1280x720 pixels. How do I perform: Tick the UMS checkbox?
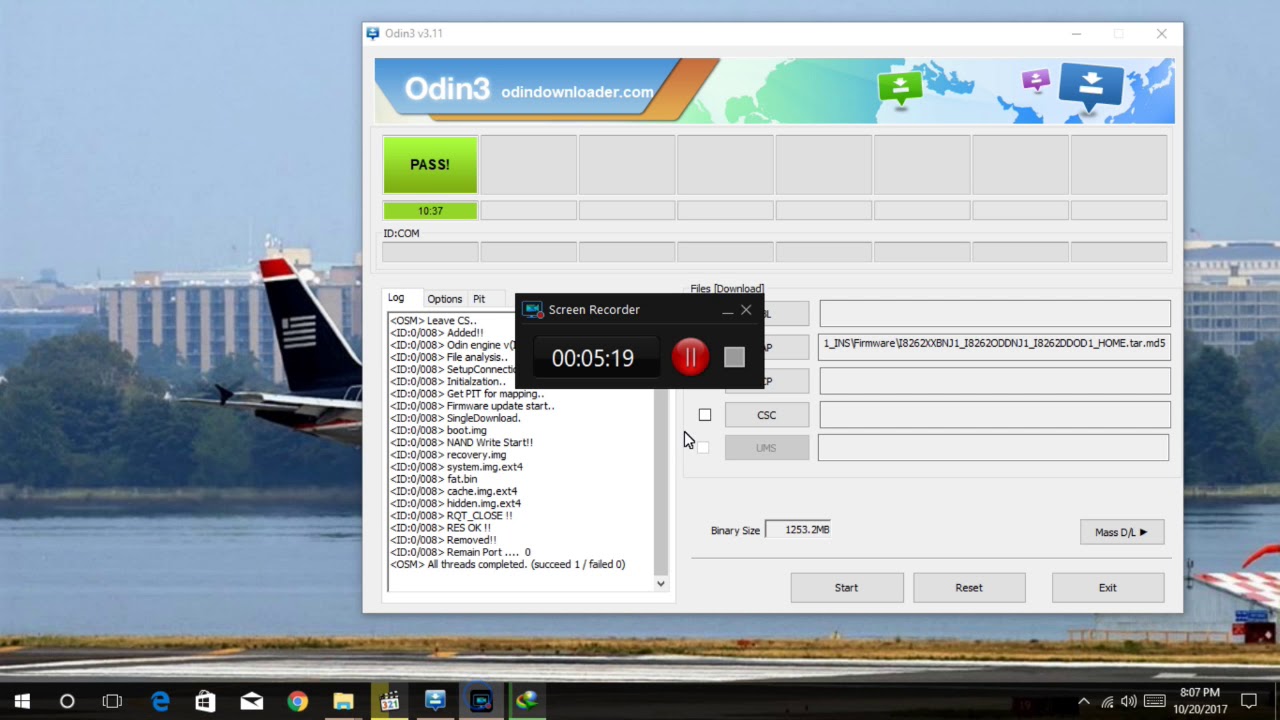click(x=703, y=447)
